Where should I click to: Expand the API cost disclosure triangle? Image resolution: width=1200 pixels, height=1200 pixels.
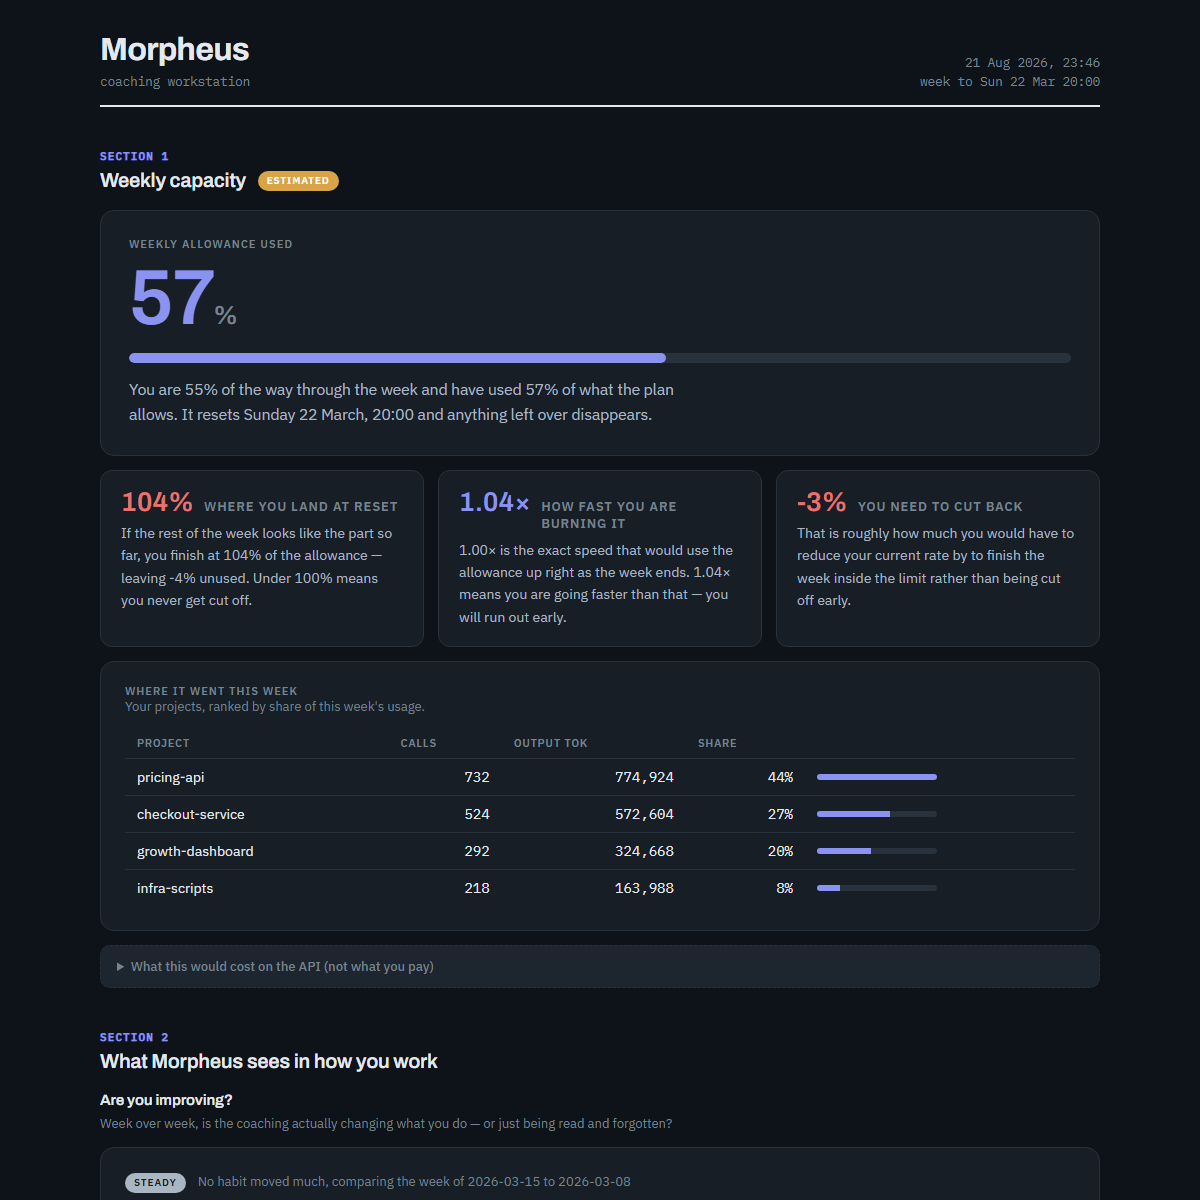click(x=120, y=967)
